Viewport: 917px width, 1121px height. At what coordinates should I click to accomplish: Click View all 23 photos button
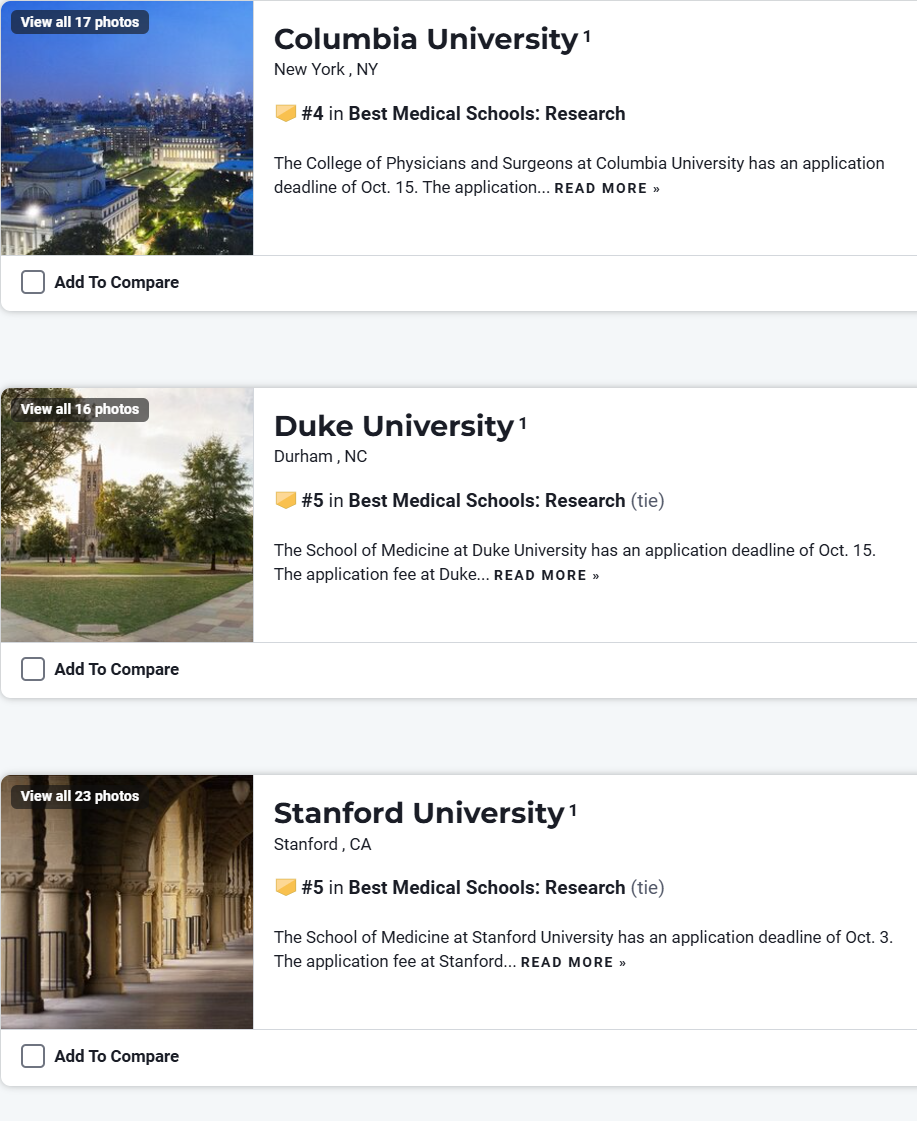coord(80,796)
